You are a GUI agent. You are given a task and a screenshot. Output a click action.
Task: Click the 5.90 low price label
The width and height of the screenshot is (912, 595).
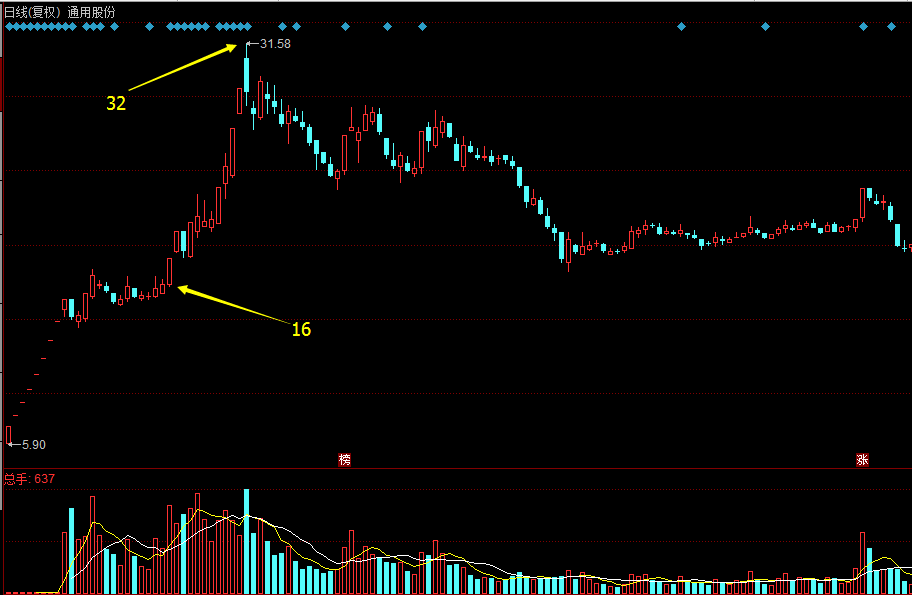[x=34, y=444]
